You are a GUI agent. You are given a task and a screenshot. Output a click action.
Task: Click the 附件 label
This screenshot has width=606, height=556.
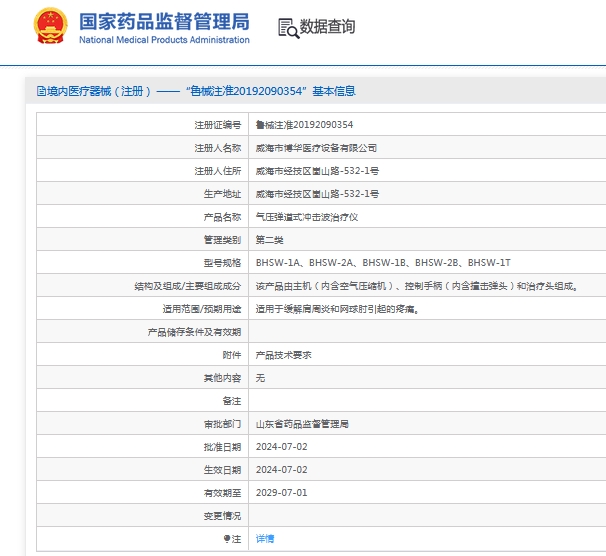pyautogui.click(x=232, y=355)
